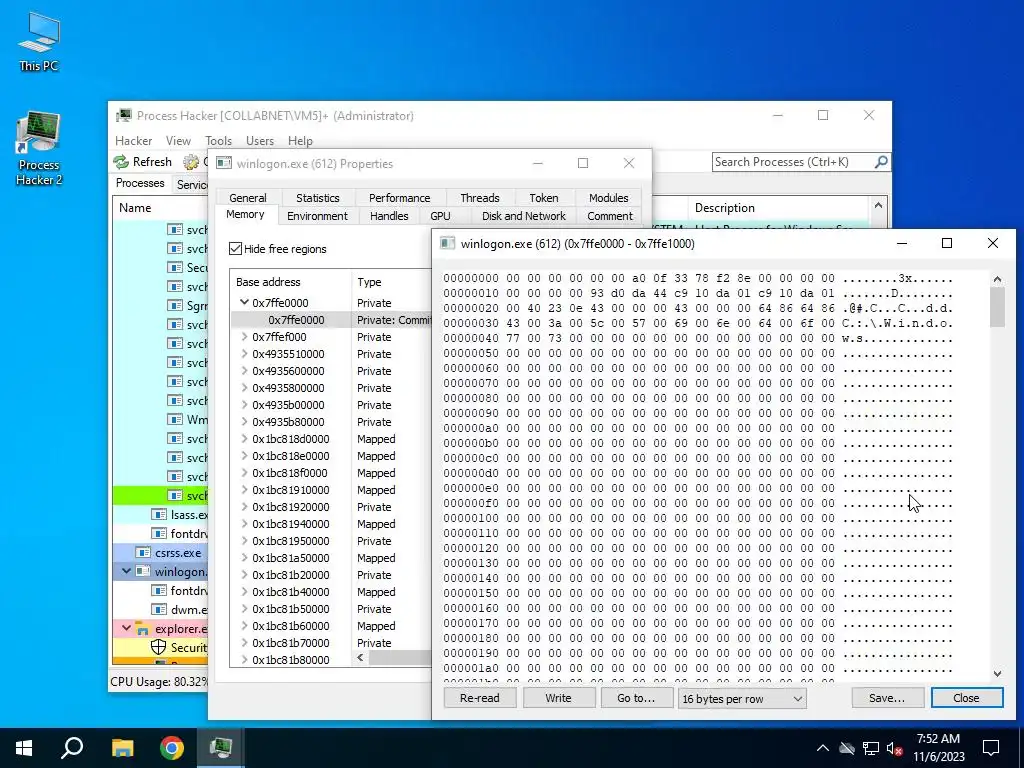1024x768 pixels.
Task: Switch to the Environment tab
Action: (317, 216)
